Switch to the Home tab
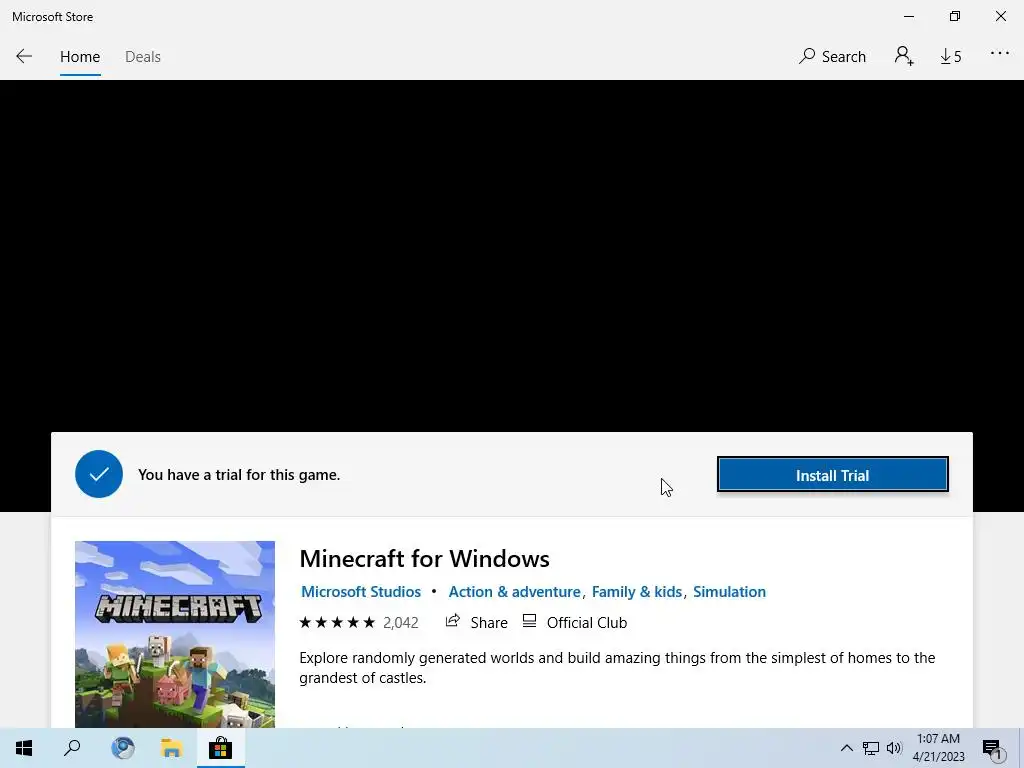 (80, 57)
